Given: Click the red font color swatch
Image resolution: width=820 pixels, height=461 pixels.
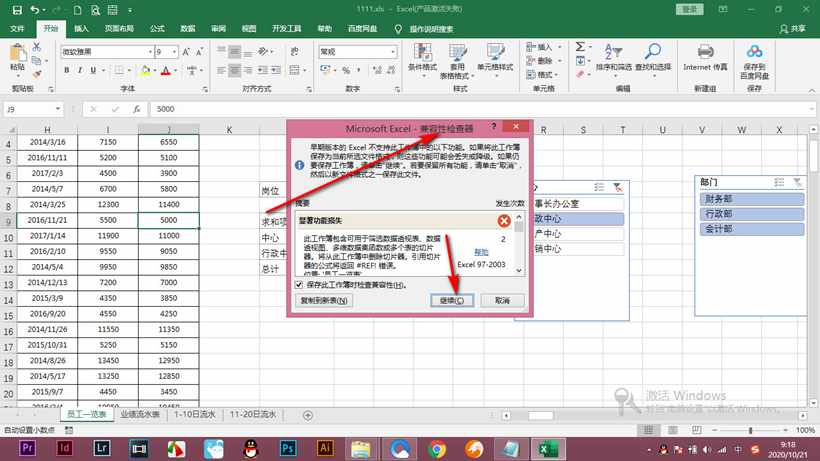Looking at the screenshot, I should [x=166, y=70].
